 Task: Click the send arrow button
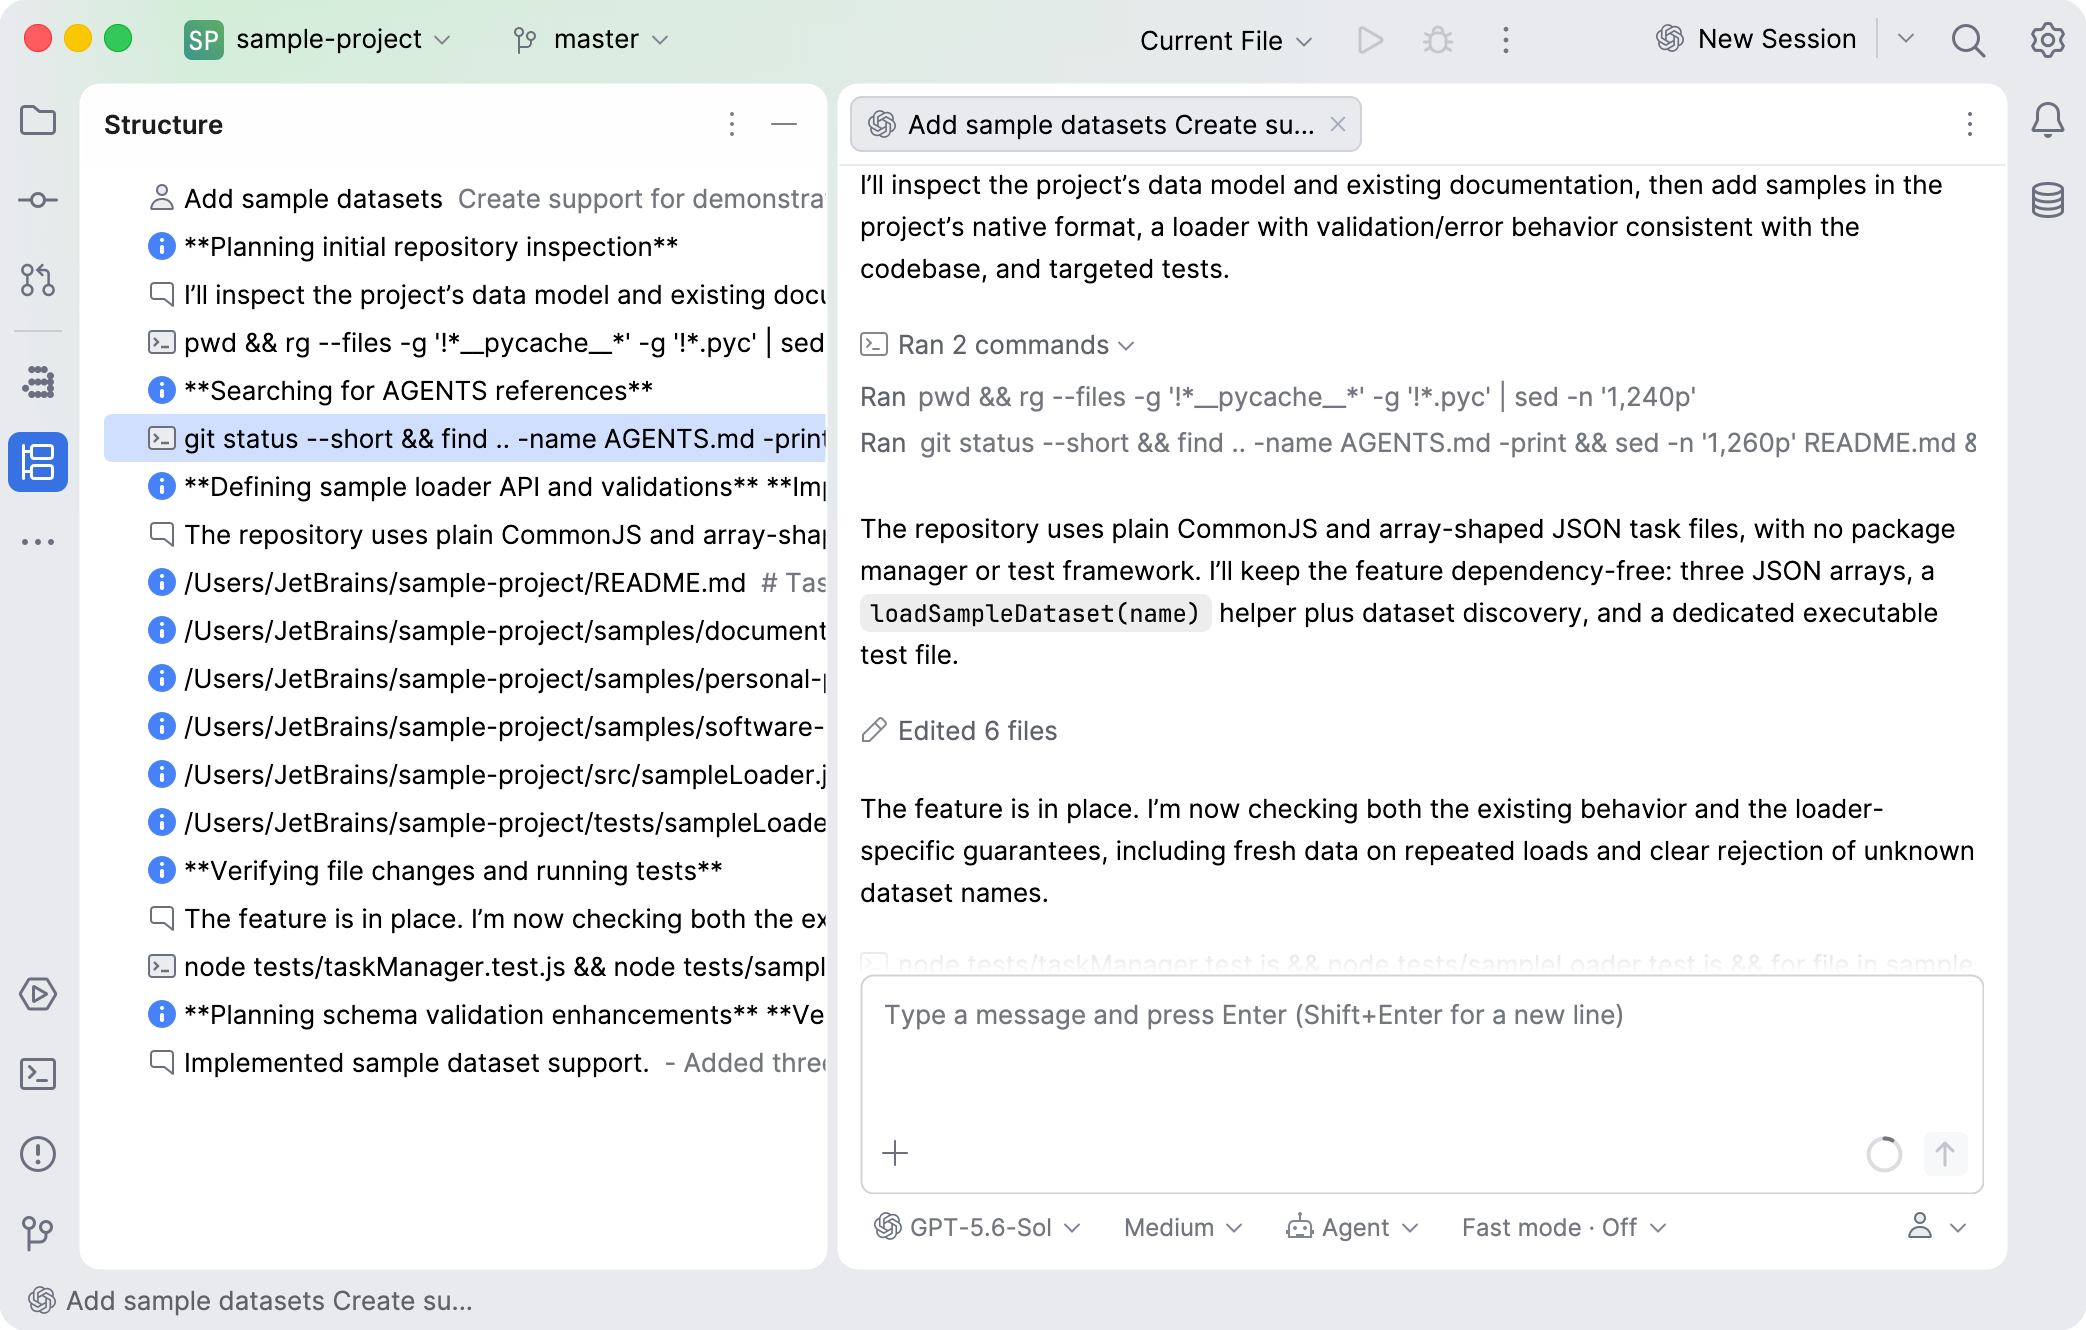click(x=1945, y=1154)
